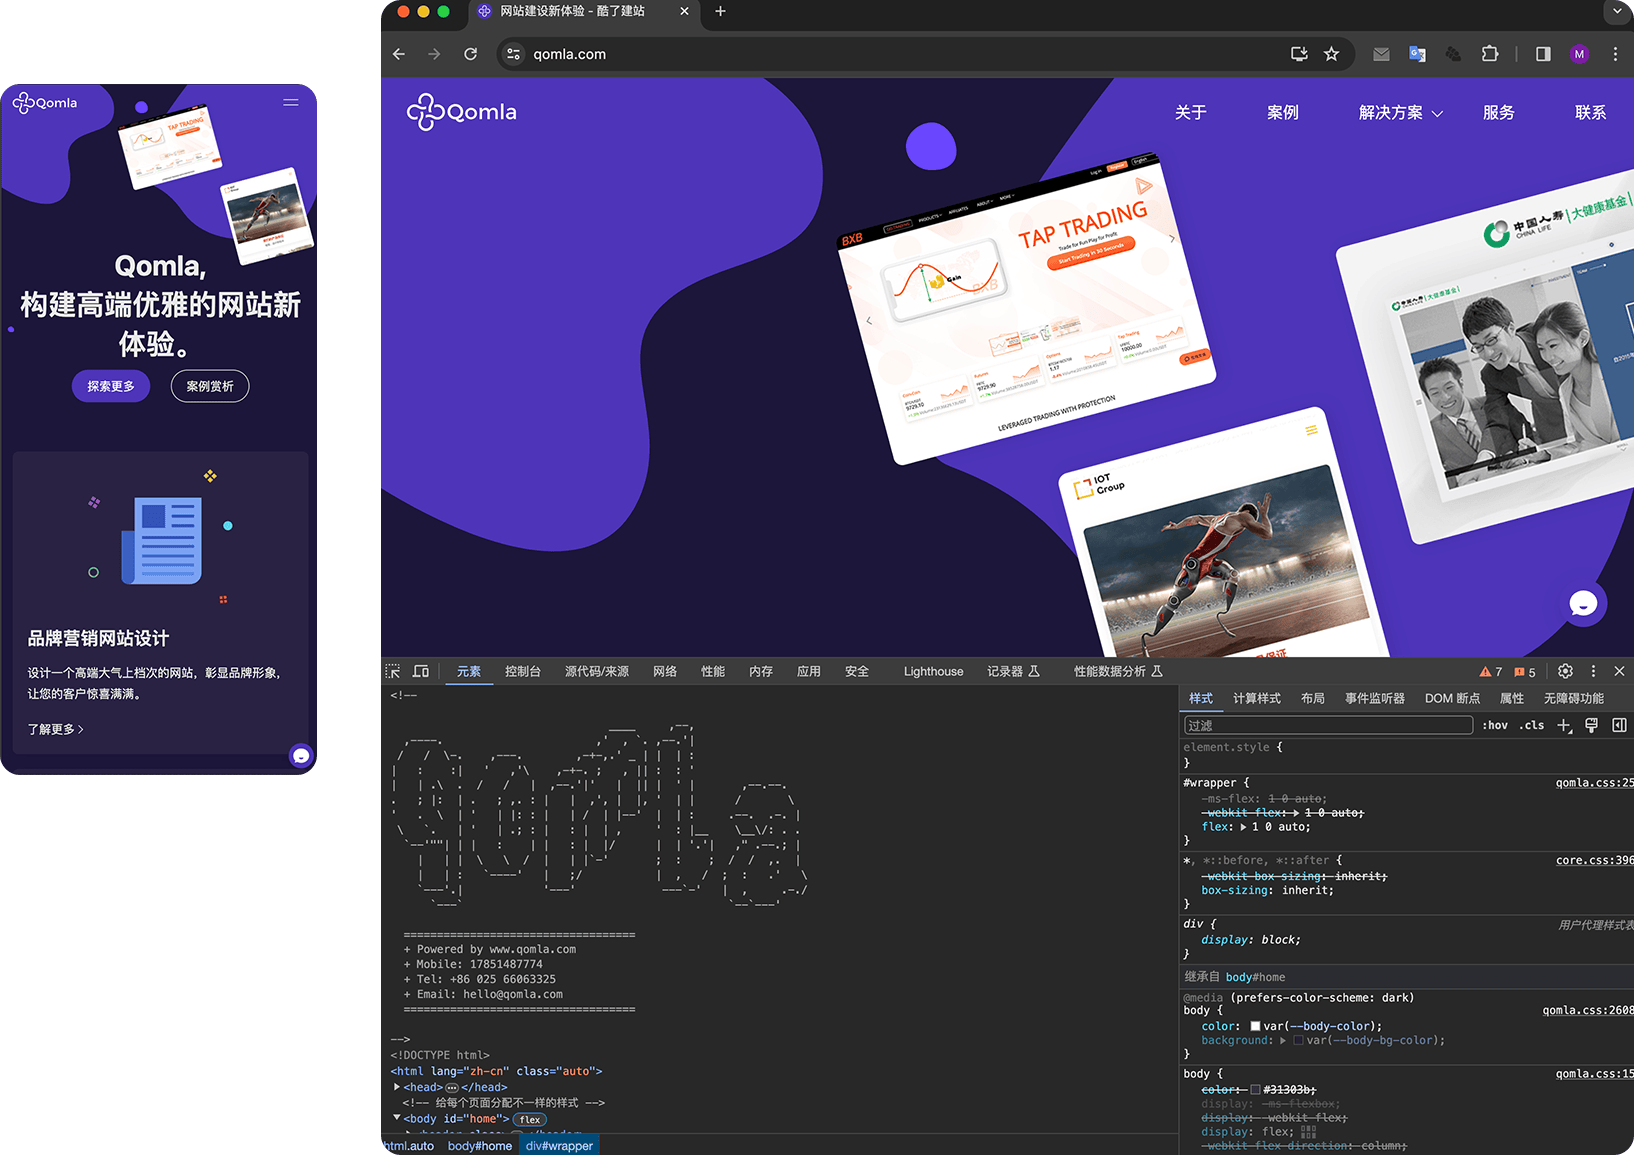The image size is (1634, 1155).
Task: Open site information icon in address bar
Action: click(x=514, y=54)
